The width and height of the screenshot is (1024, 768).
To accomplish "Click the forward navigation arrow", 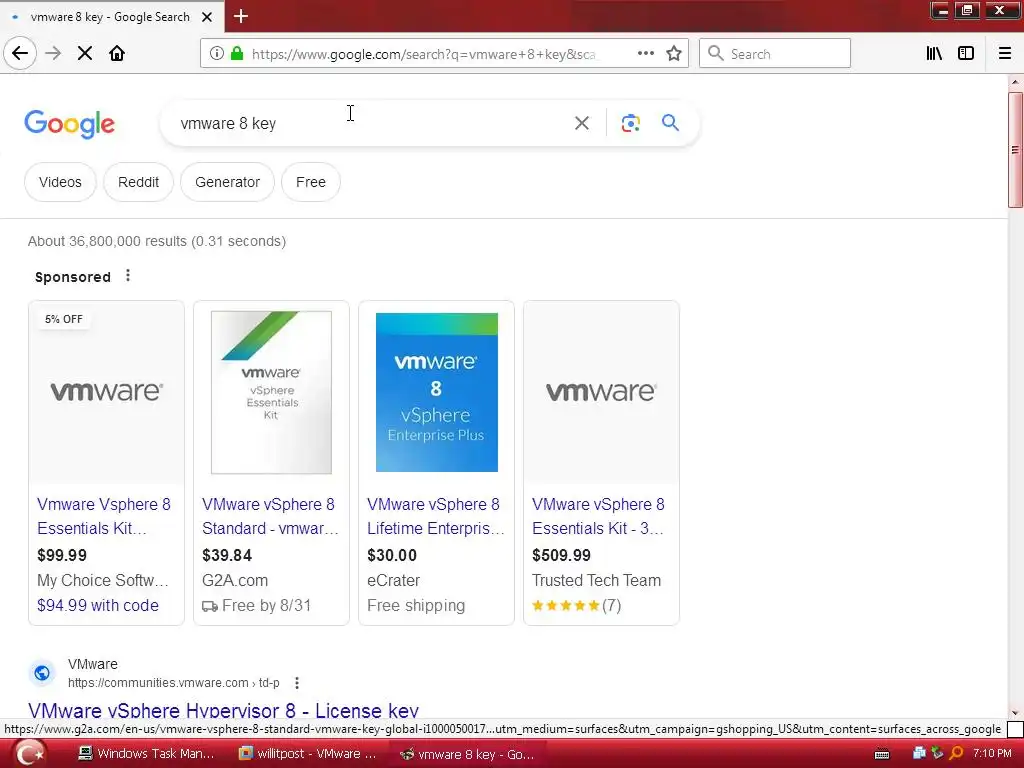I will point(54,54).
